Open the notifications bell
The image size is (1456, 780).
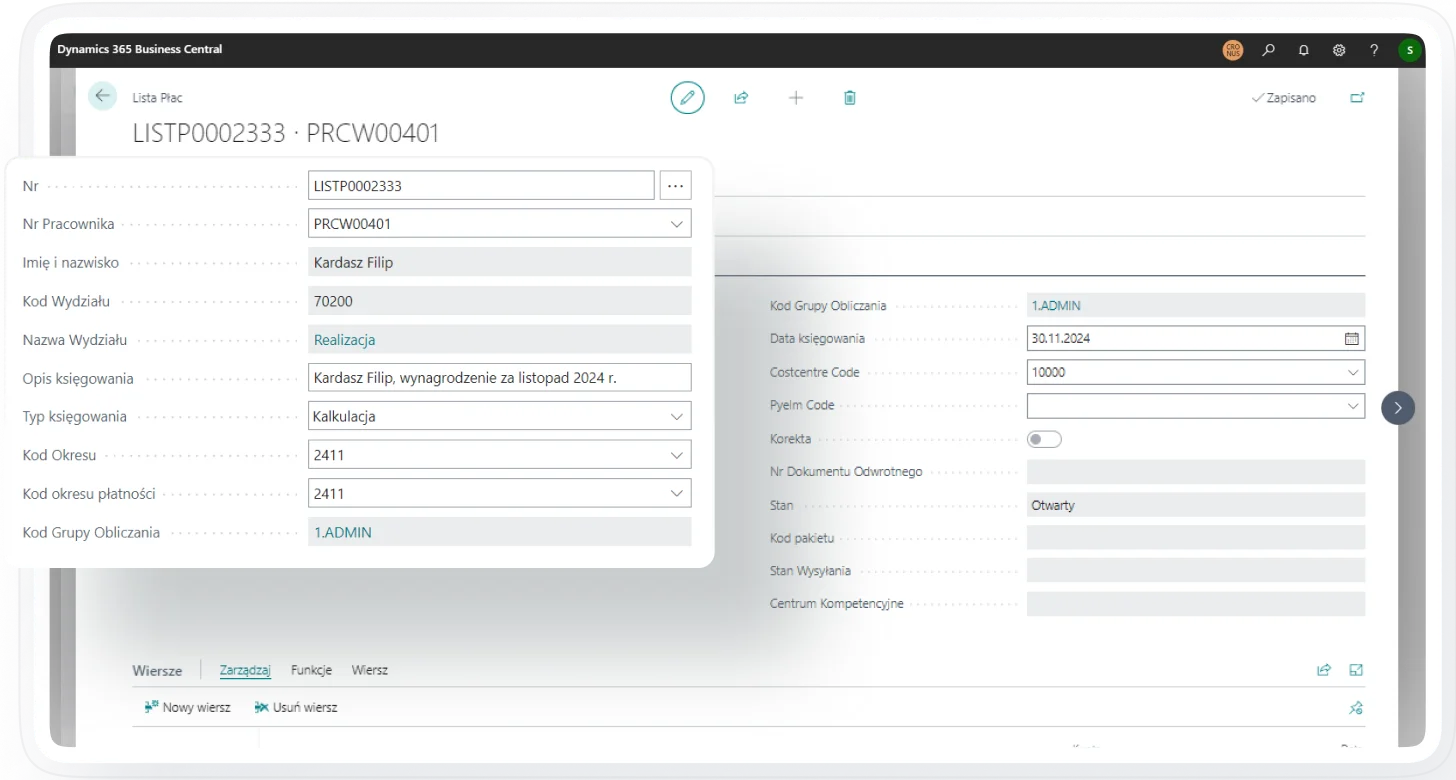[x=1304, y=50]
